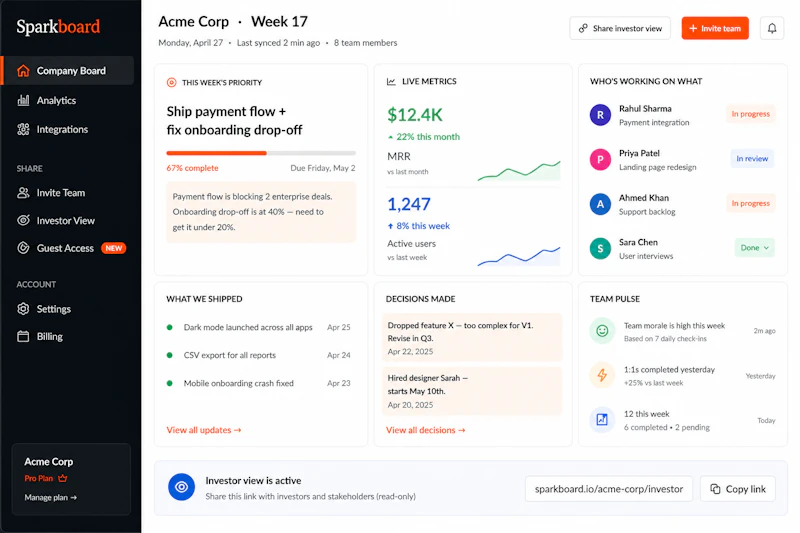Click View all updates link
The image size is (800, 533).
204,430
